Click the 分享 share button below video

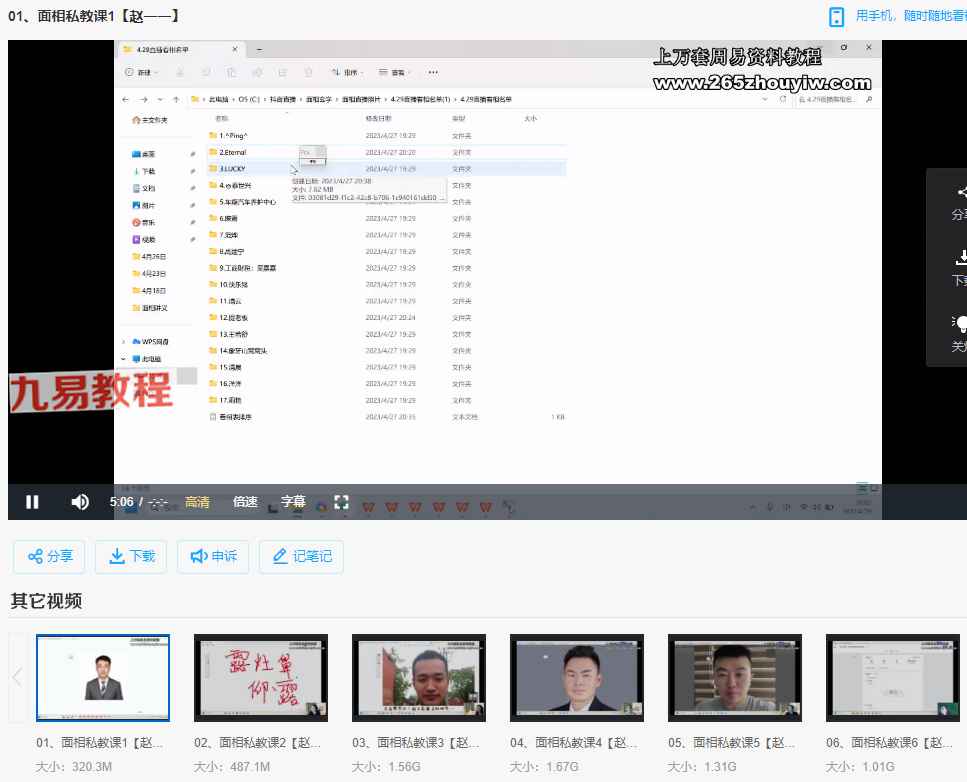[50, 556]
